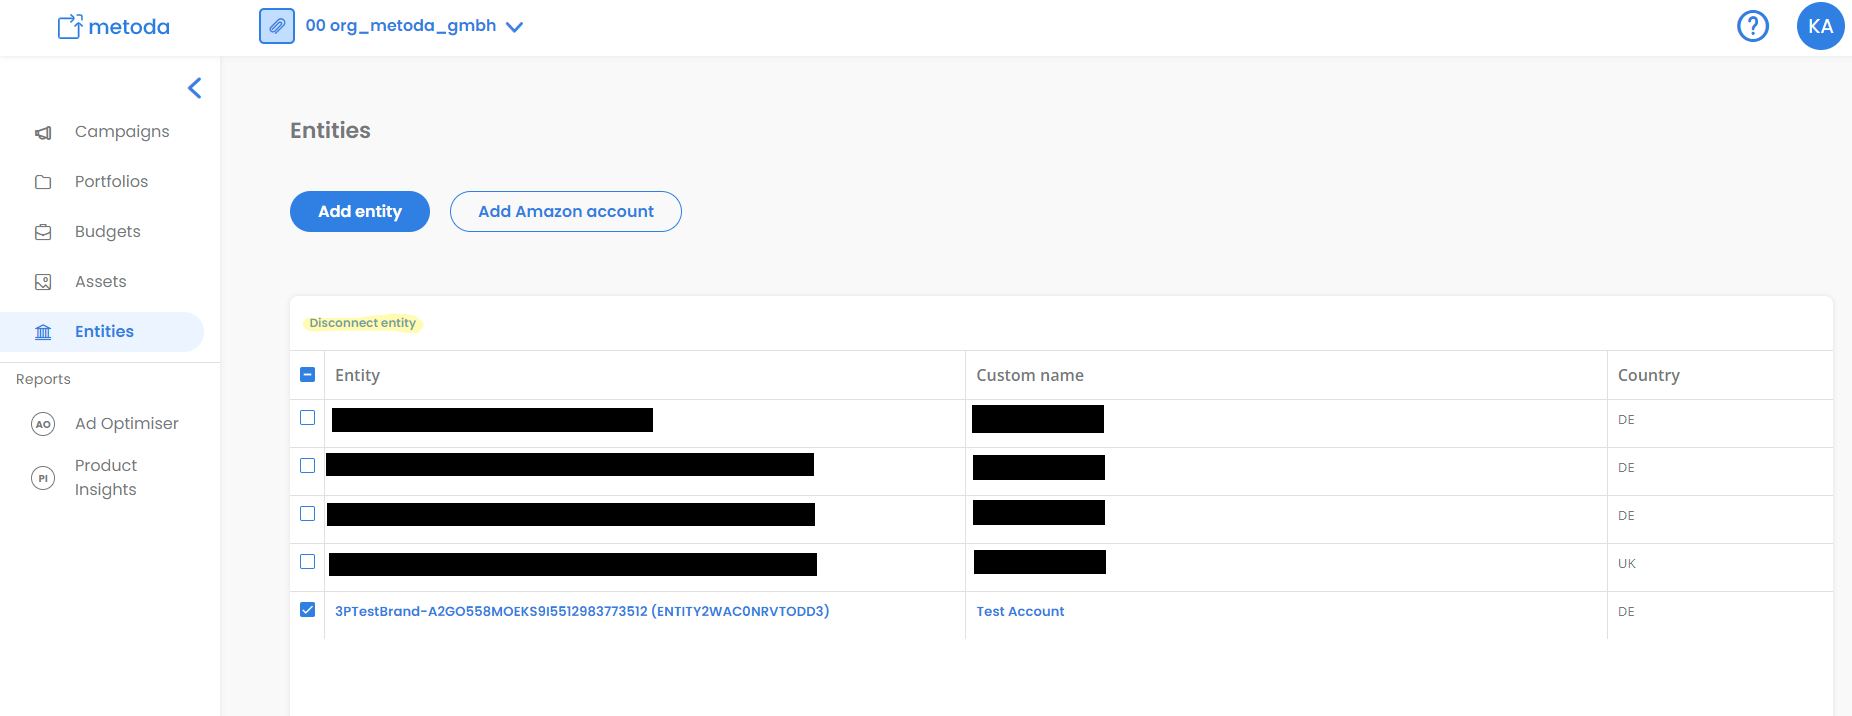Open the Campaigns section

pyautogui.click(x=122, y=132)
